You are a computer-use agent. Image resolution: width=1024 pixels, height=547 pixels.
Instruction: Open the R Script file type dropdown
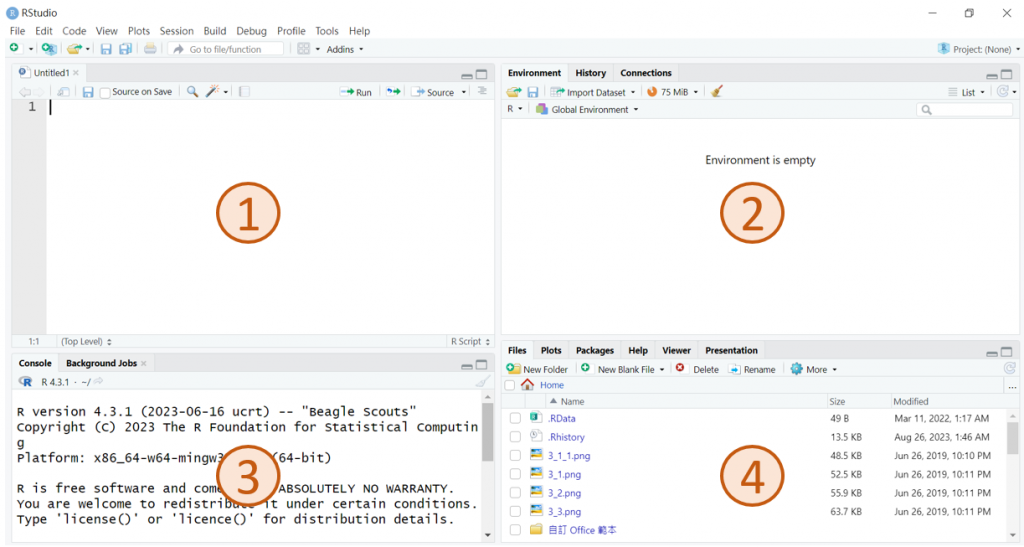(x=470, y=341)
